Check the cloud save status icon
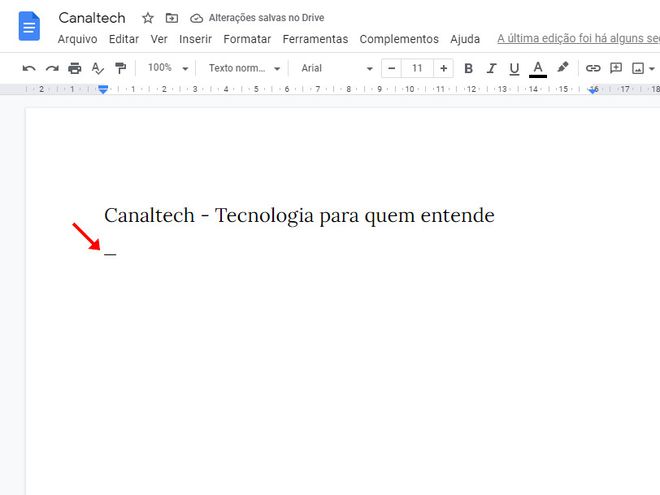The image size is (660, 495). point(196,18)
